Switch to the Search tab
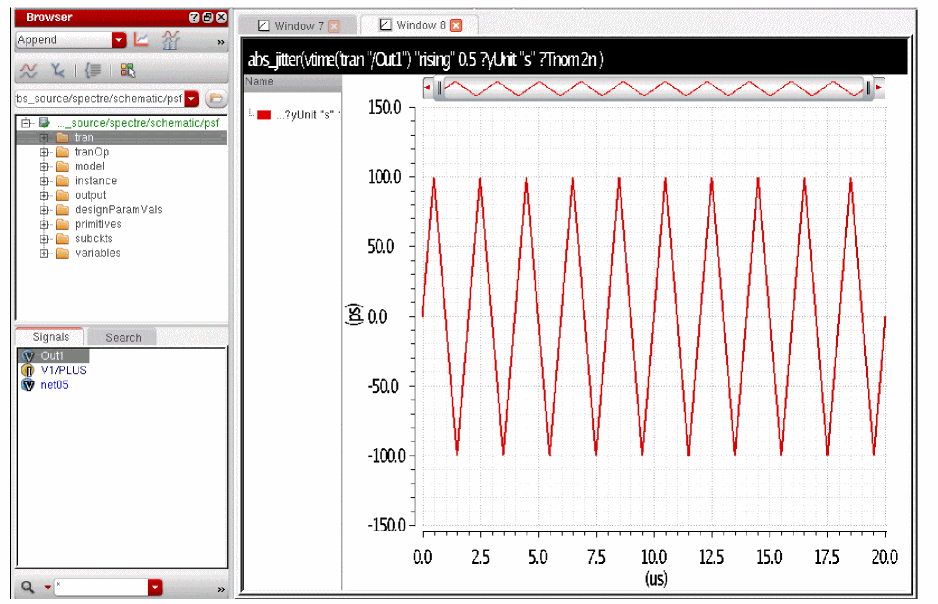Image resolution: width=938 pixels, height=604 pixels. [x=123, y=337]
